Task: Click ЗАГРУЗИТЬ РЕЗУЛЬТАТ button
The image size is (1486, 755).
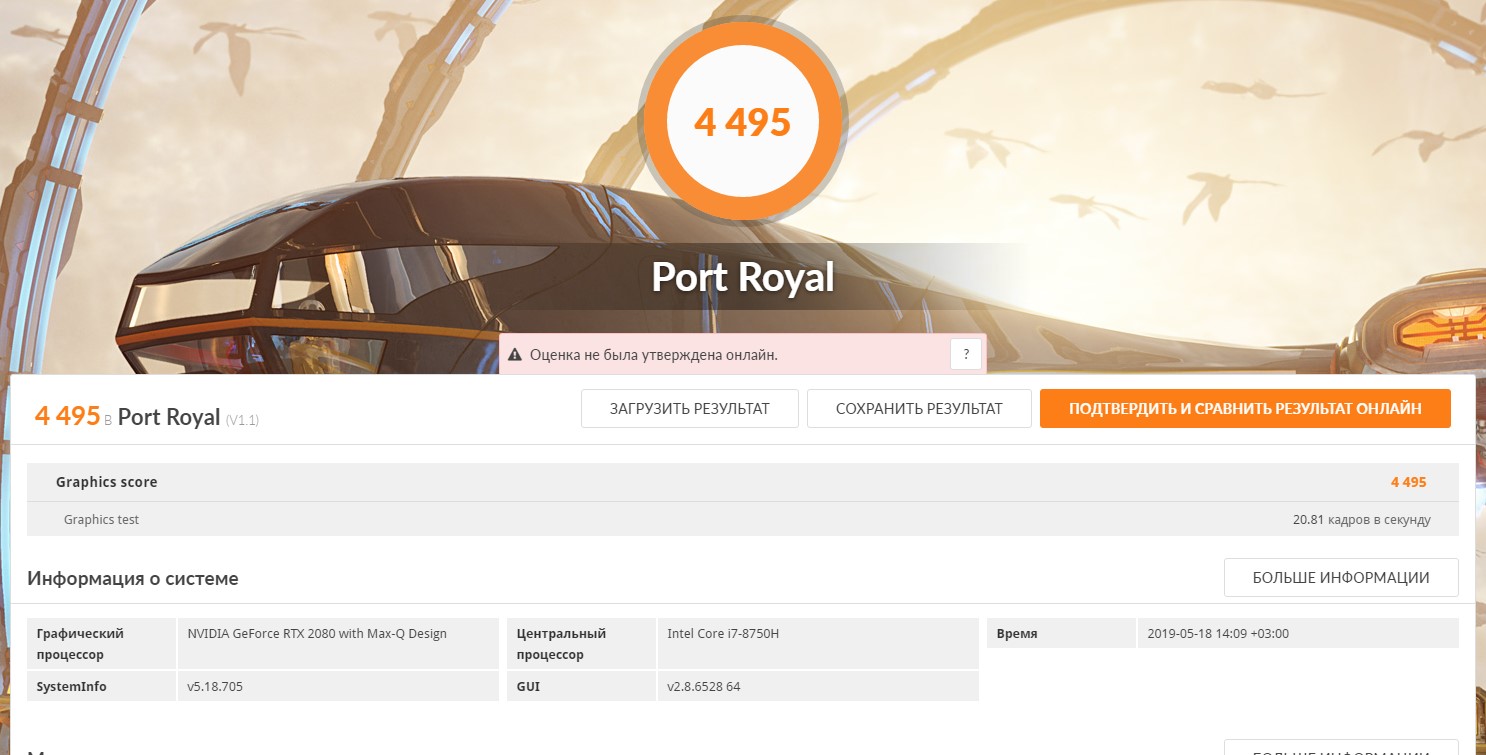Action: tap(689, 408)
